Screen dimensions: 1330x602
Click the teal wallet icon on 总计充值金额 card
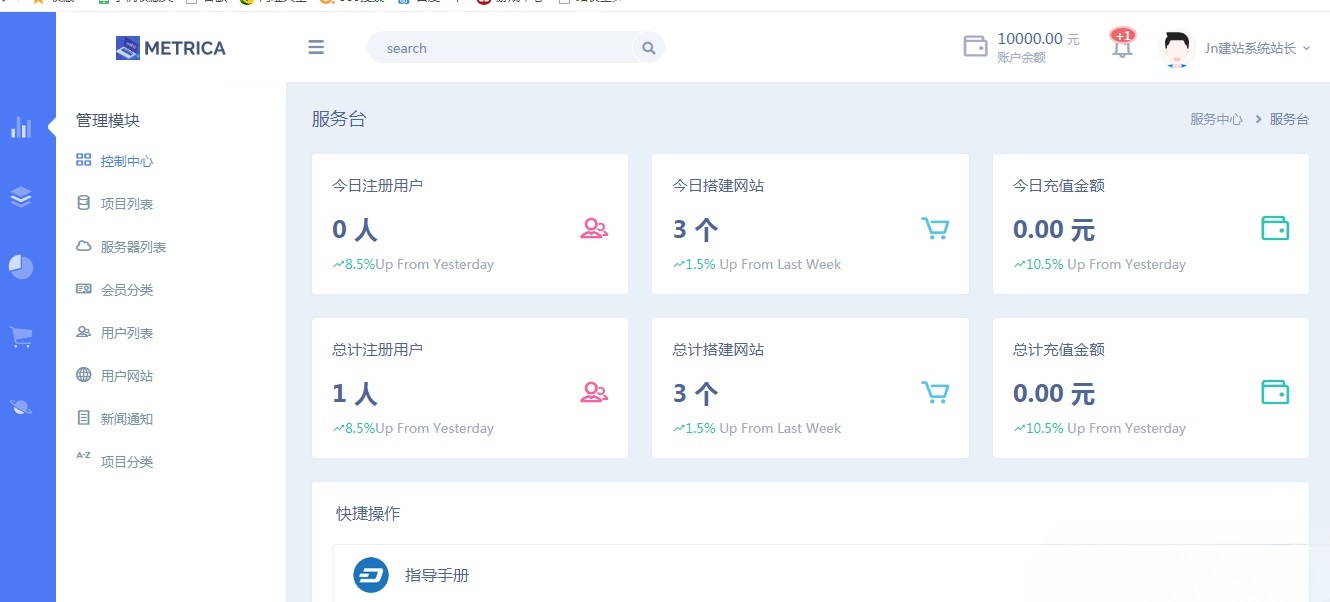coord(1274,392)
